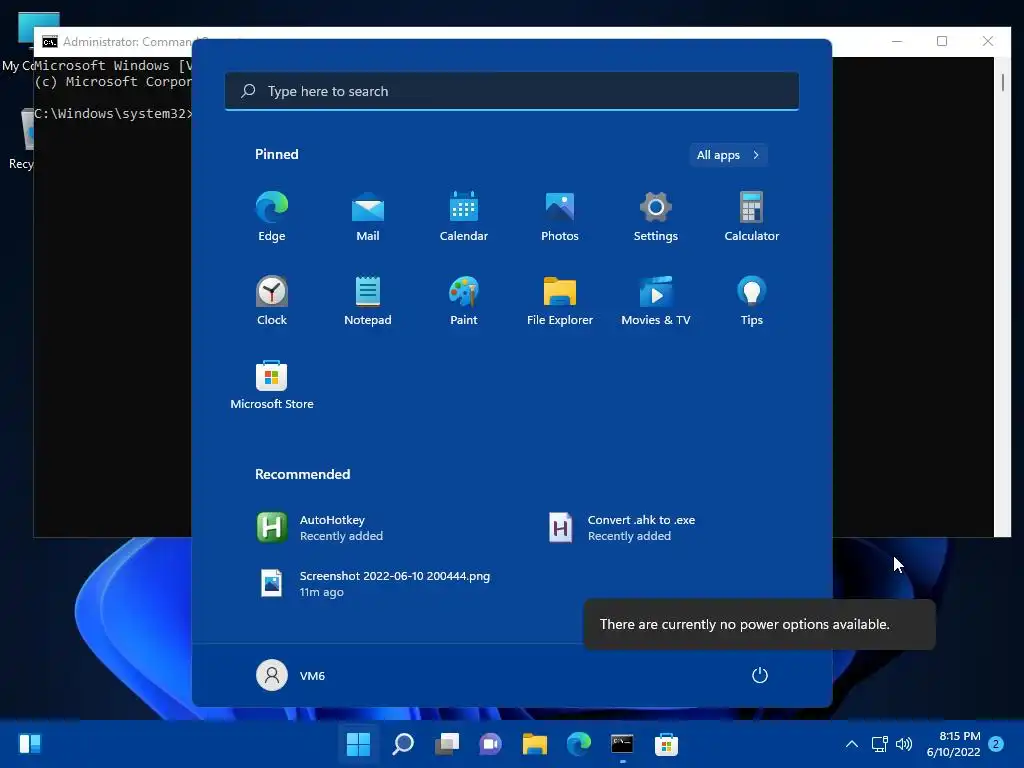Open the Widgets panel on the taskbar
Screen dimensions: 1024x768
[30, 744]
